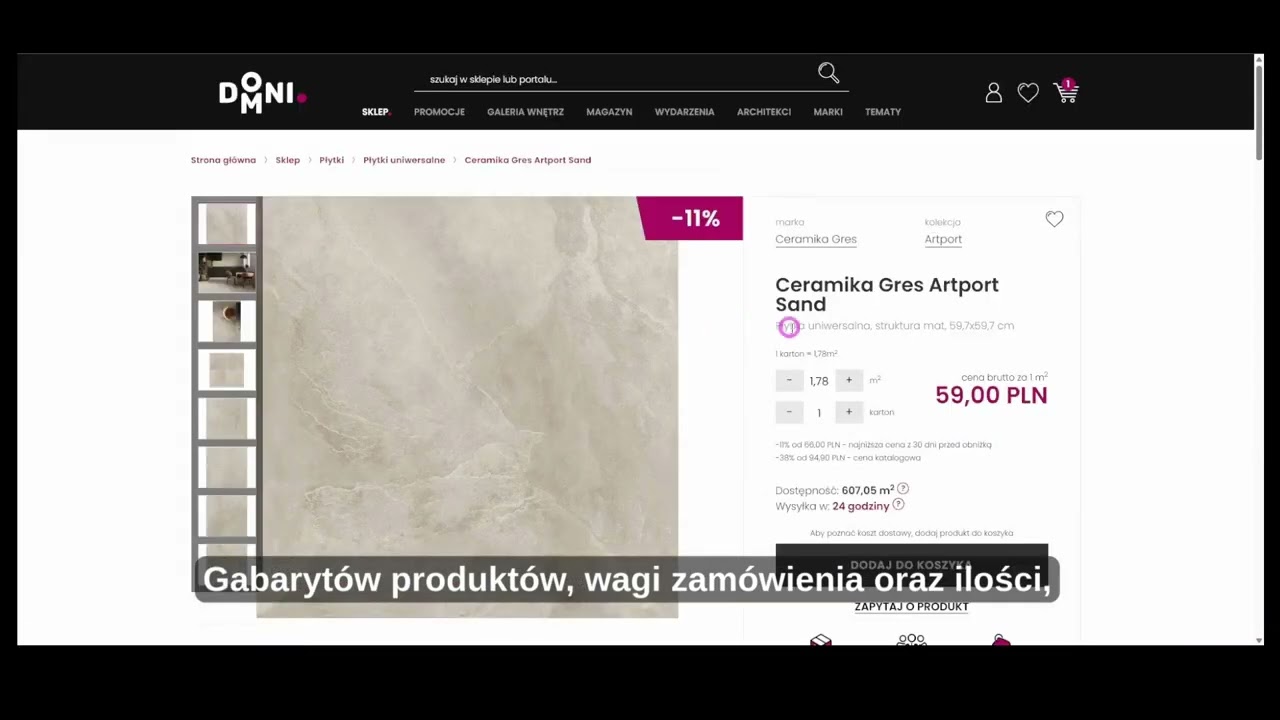1280x720 pixels.
Task: Decrease square meters with minus button
Action: tap(789, 380)
